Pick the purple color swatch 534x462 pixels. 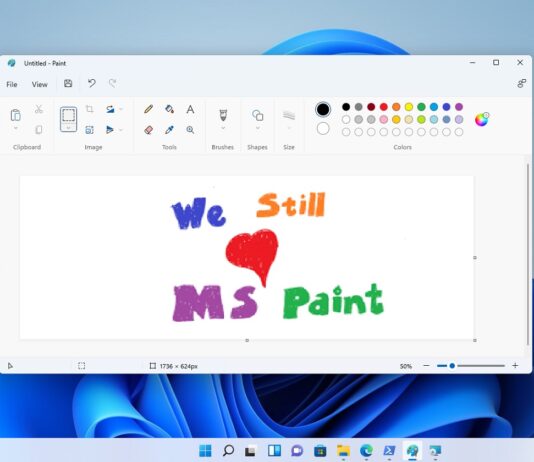(459, 107)
